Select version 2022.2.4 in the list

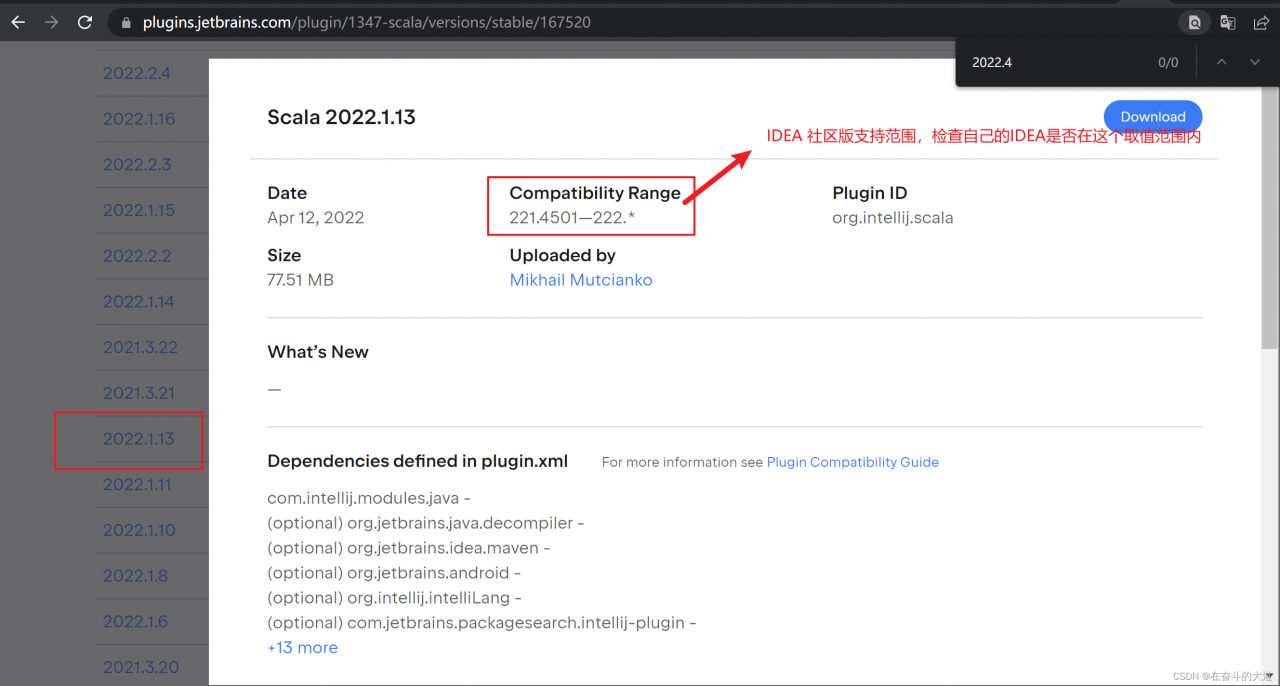pyautogui.click(x=137, y=73)
